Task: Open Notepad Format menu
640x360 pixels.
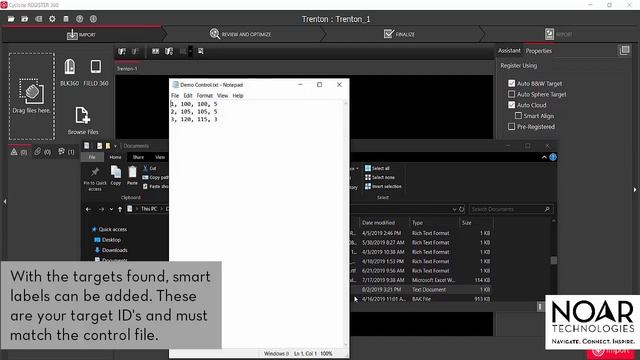Action: pyautogui.click(x=204, y=96)
